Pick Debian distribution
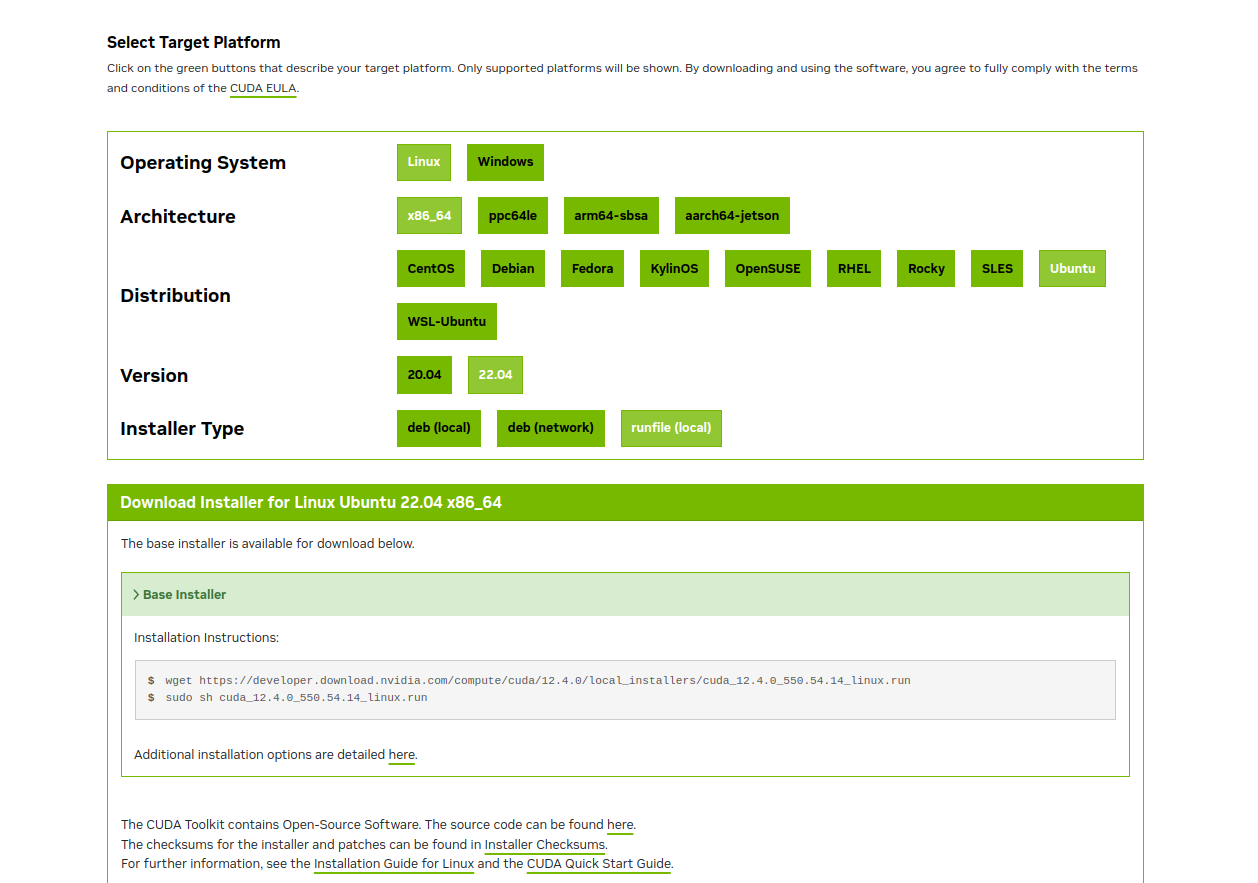The image size is (1258, 883). pos(513,269)
